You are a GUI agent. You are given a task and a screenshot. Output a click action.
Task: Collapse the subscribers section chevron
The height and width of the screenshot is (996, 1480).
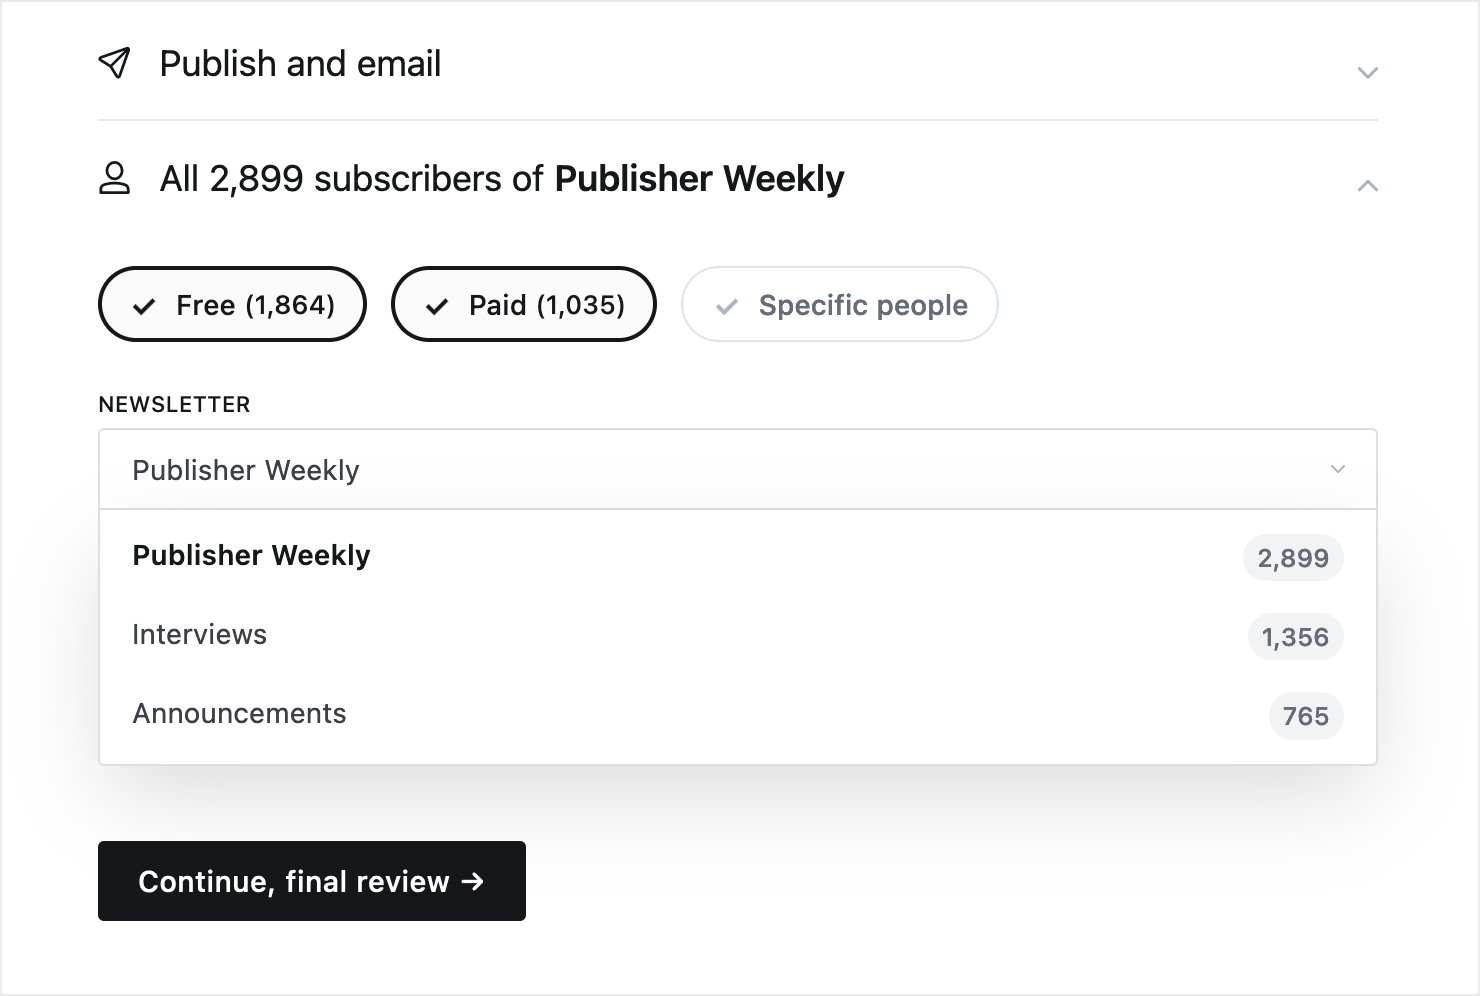[x=1367, y=186]
